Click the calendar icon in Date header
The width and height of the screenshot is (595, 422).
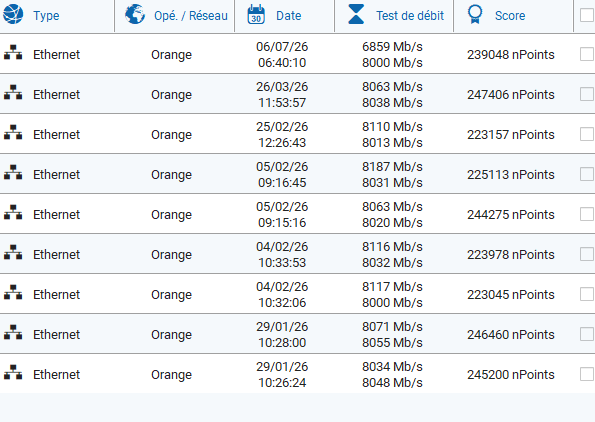(x=256, y=14)
